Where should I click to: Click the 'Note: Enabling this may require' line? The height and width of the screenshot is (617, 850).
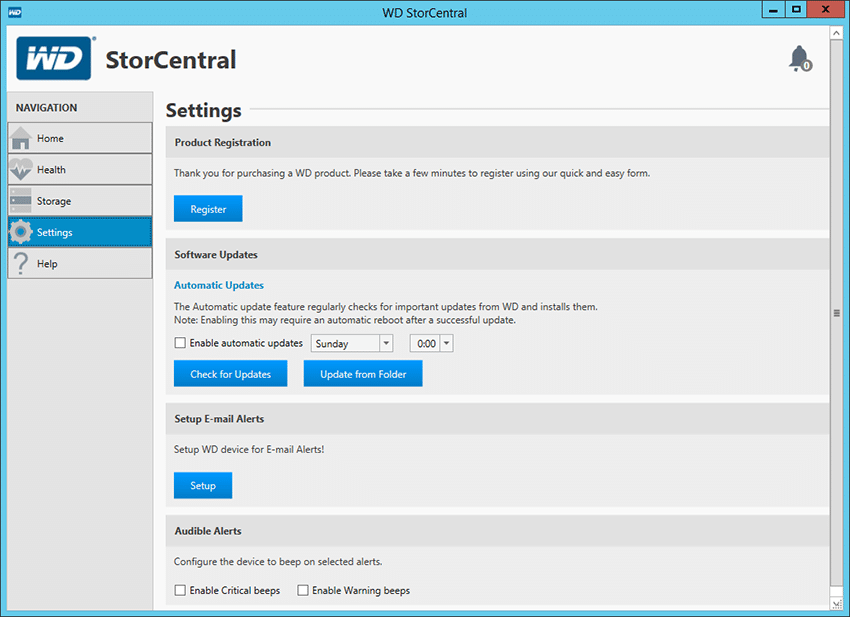click(x=345, y=320)
